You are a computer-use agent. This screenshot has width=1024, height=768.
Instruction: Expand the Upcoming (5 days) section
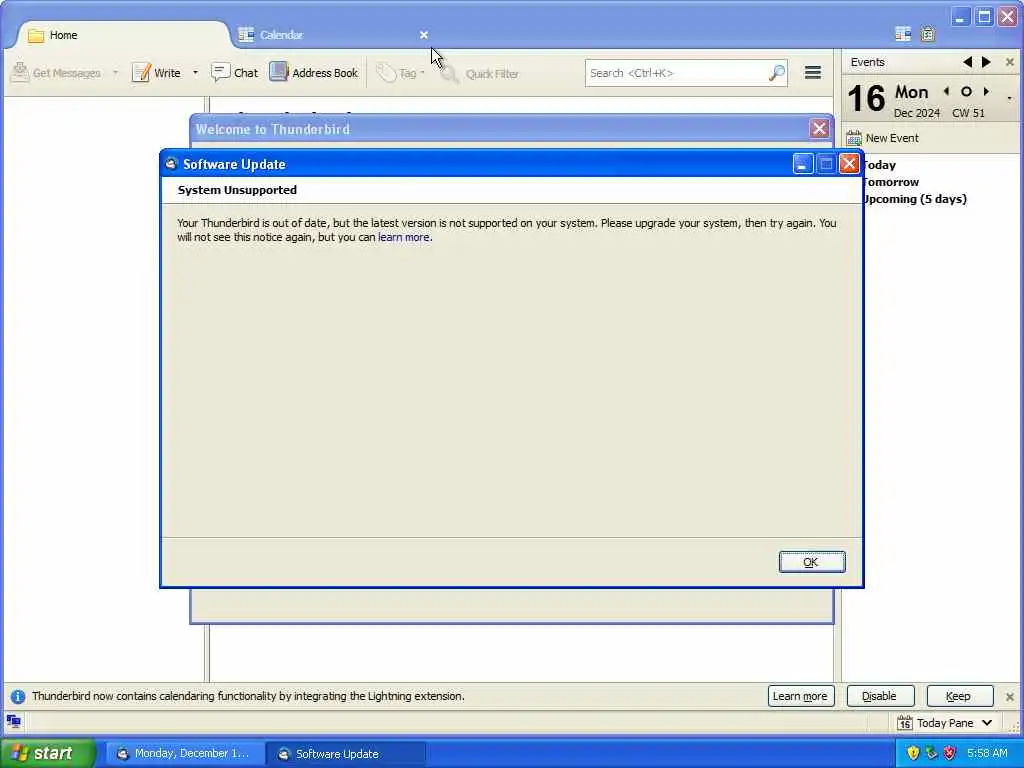point(914,199)
